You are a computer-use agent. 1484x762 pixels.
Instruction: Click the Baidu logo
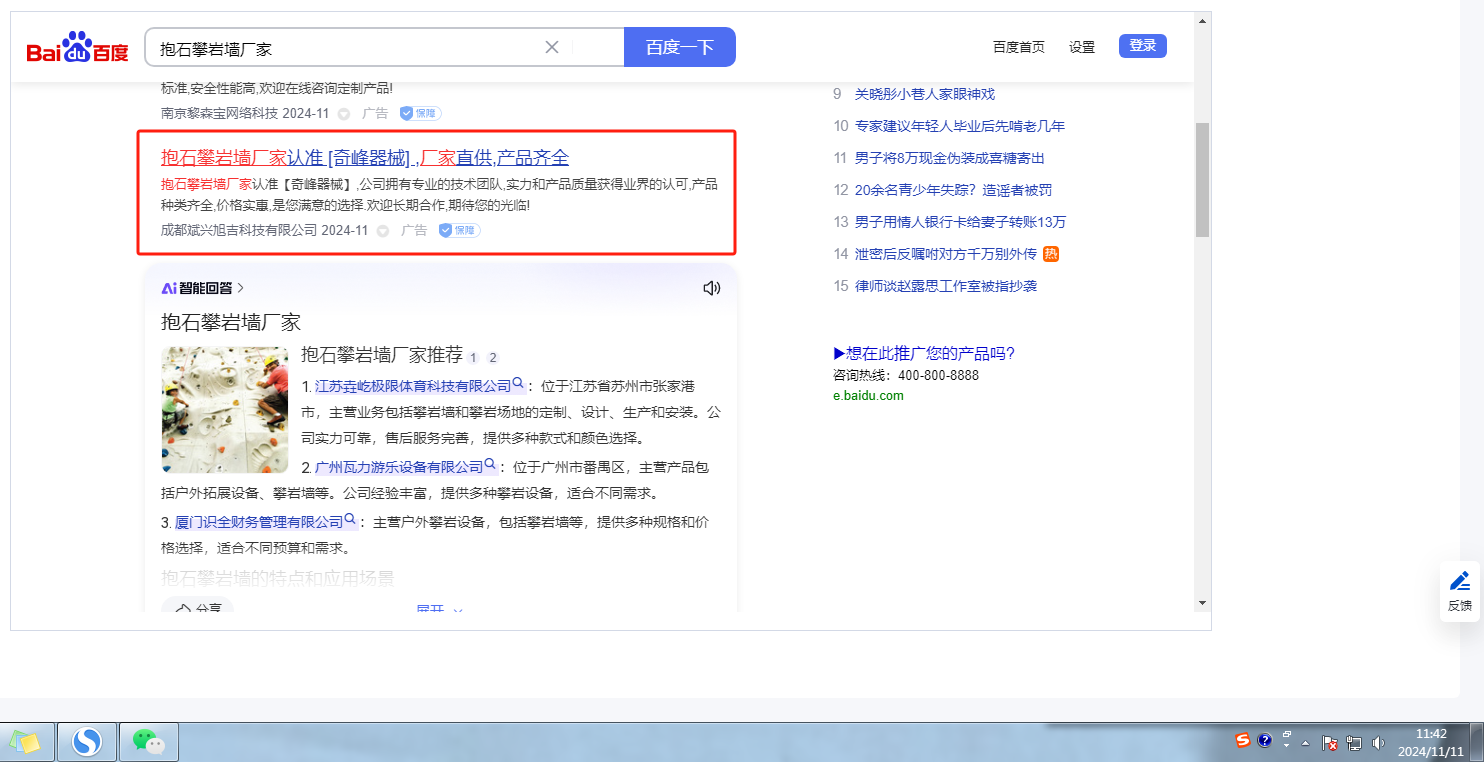(x=77, y=48)
